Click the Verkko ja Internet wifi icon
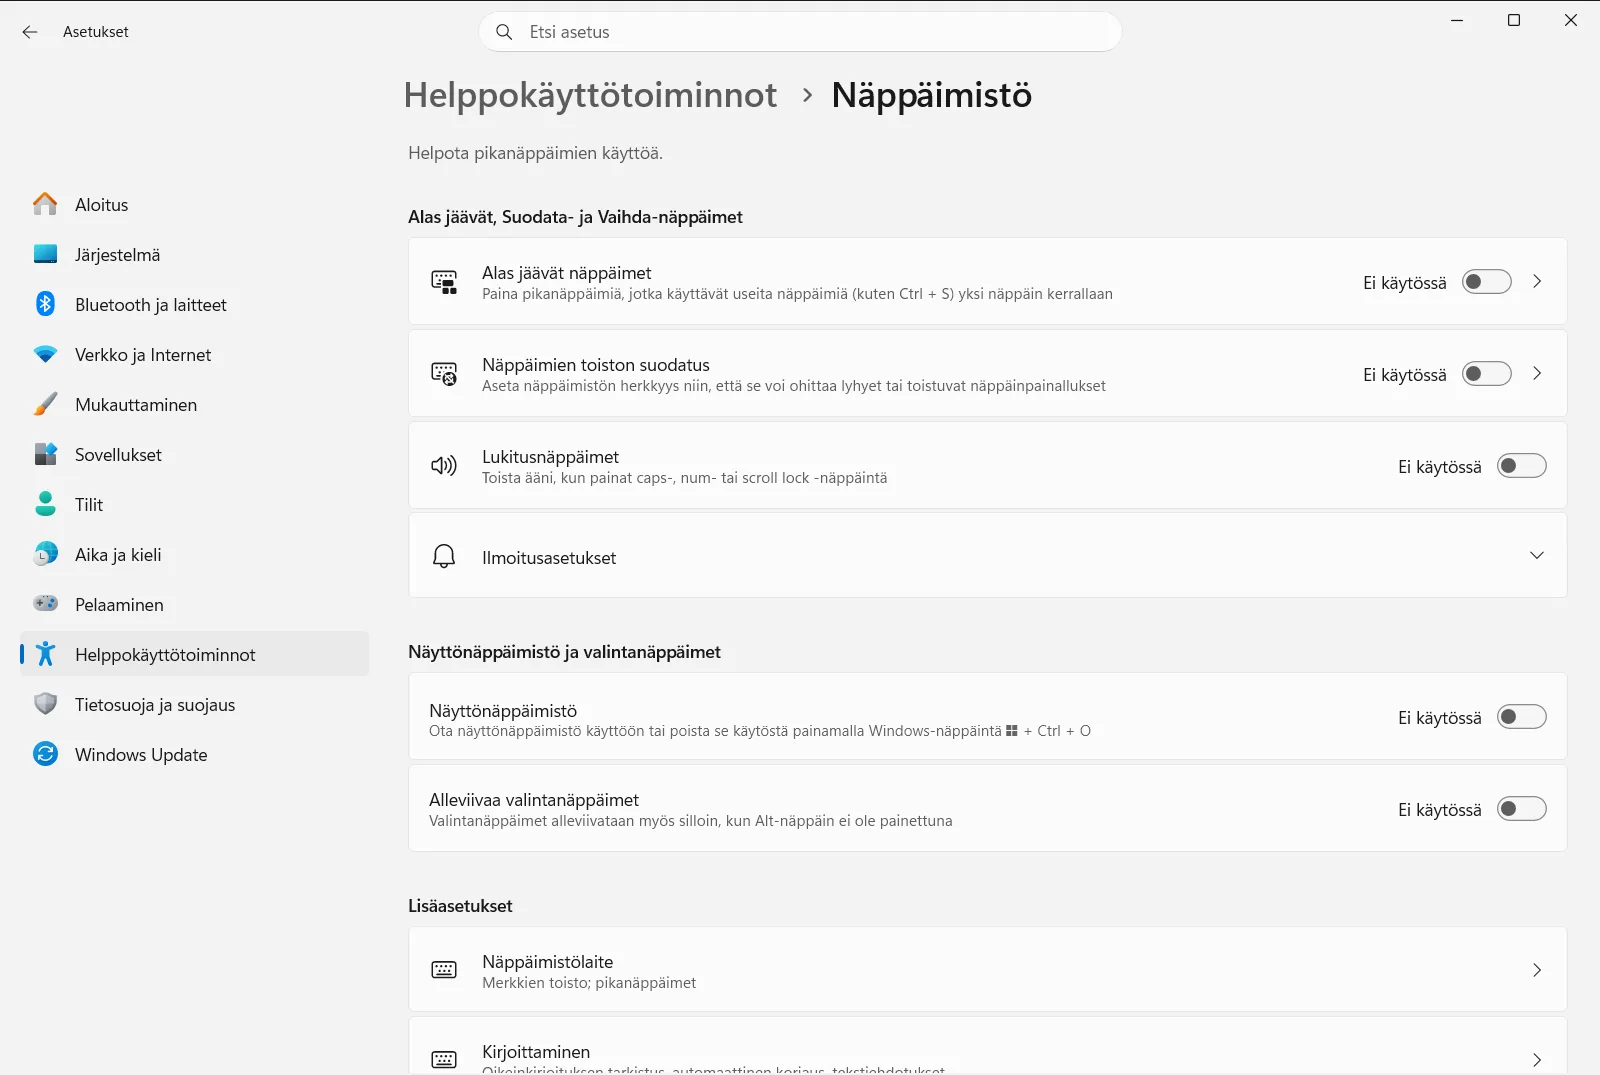 tap(45, 354)
